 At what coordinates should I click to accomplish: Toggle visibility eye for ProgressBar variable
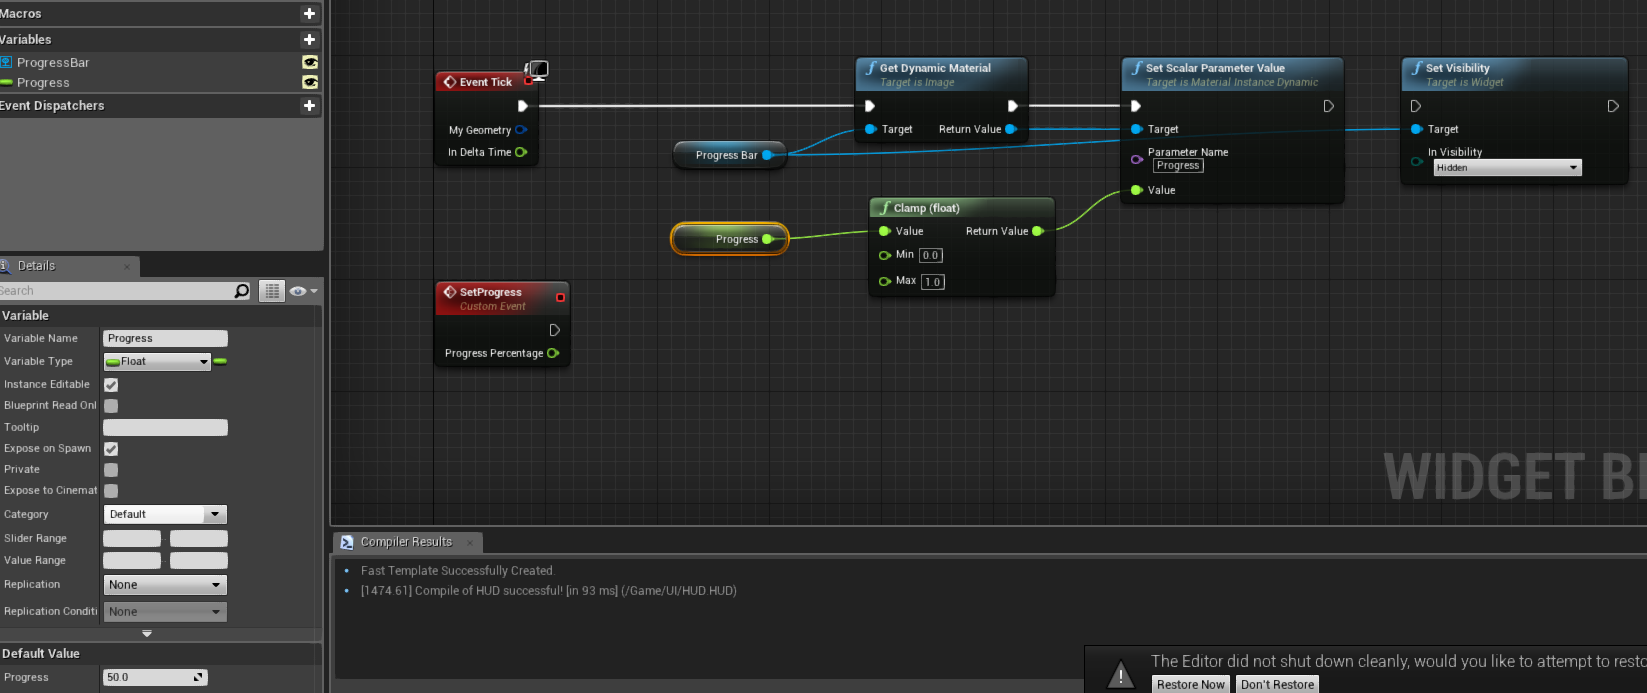pyautogui.click(x=310, y=62)
